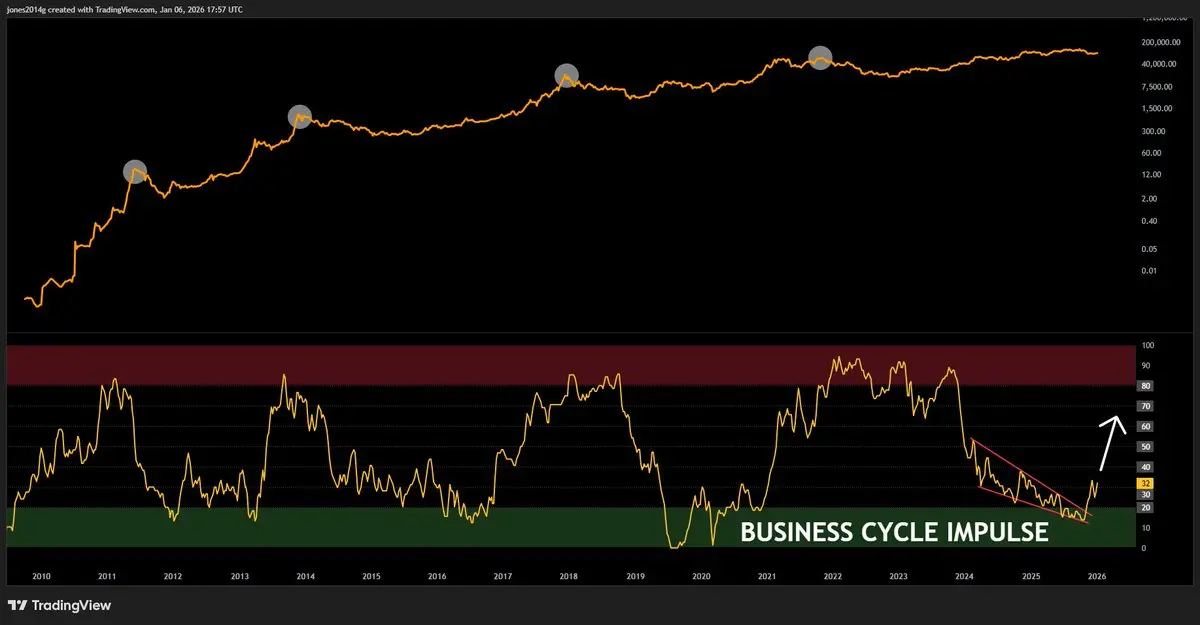This screenshot has width=1200, height=625.
Task: Click the 2018 year label
Action: (569, 577)
